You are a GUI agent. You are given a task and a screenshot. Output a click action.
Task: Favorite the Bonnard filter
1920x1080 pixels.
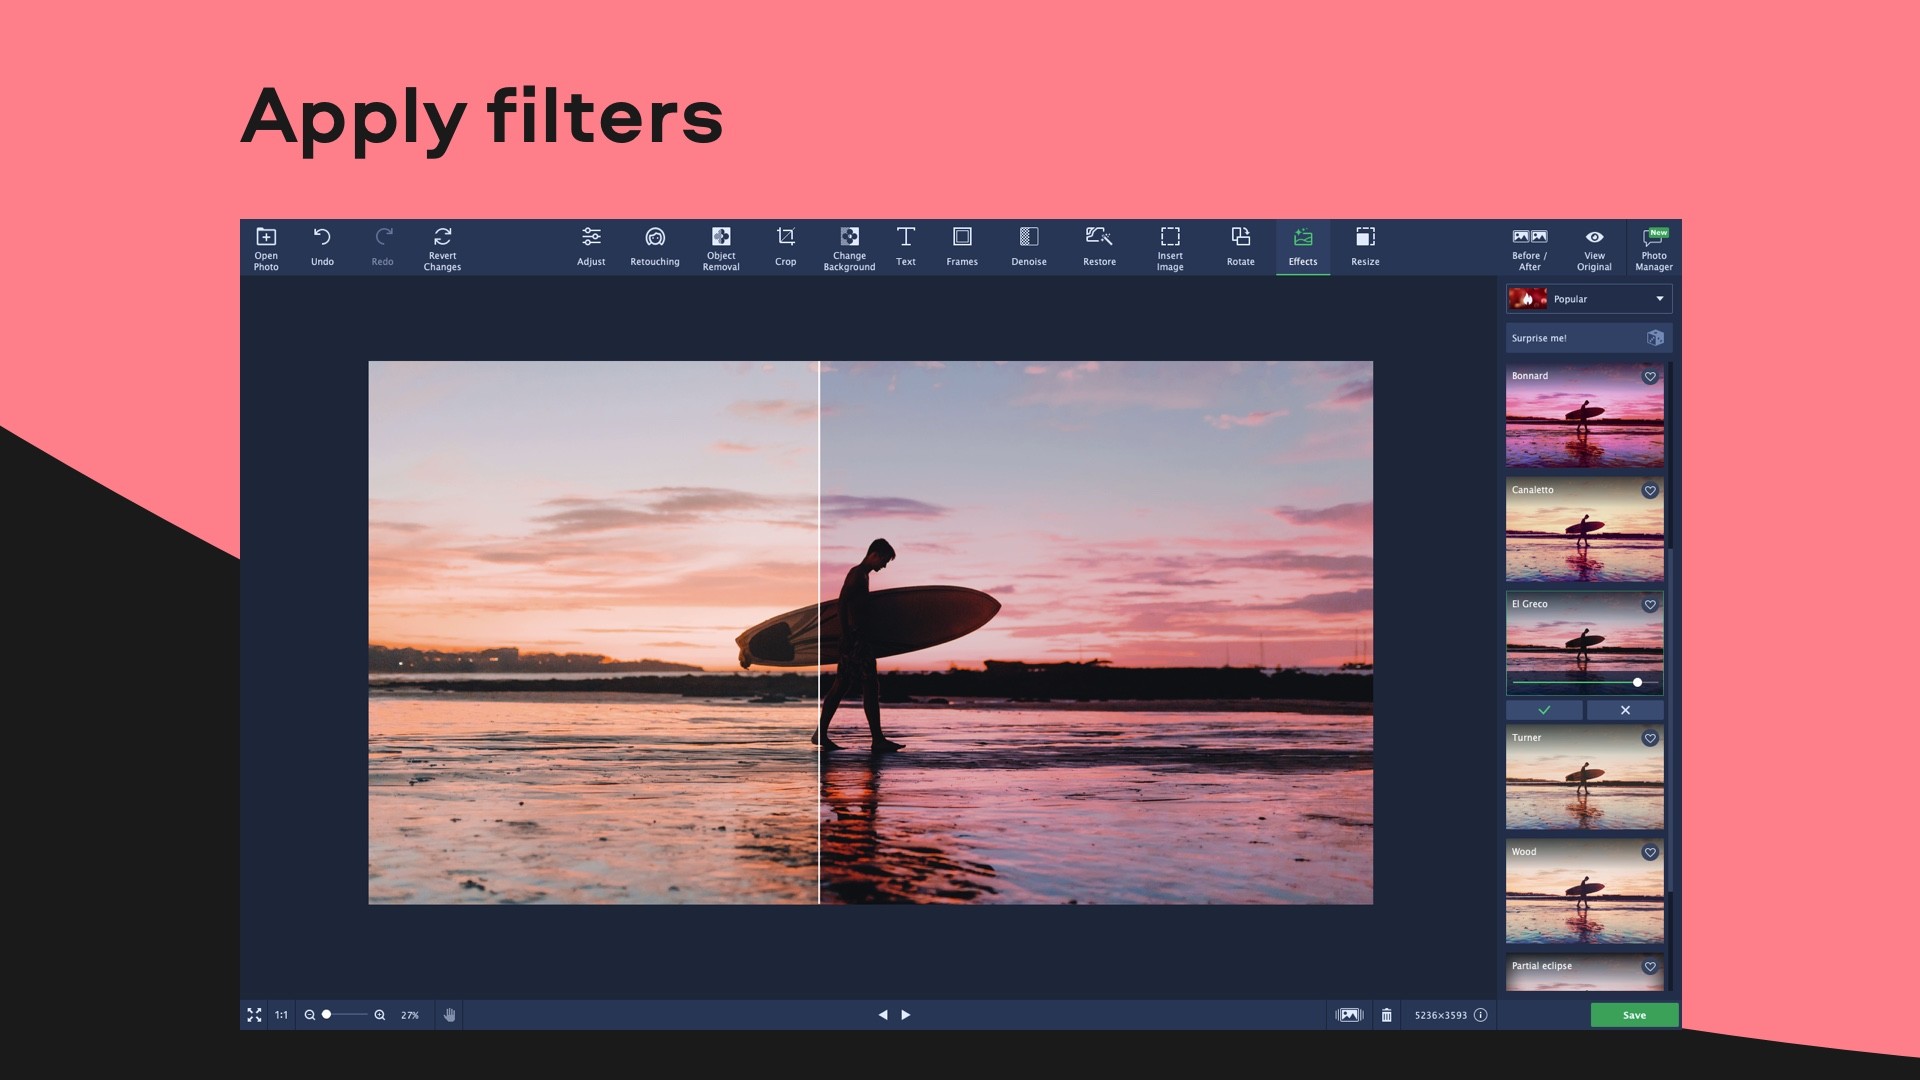coord(1650,378)
